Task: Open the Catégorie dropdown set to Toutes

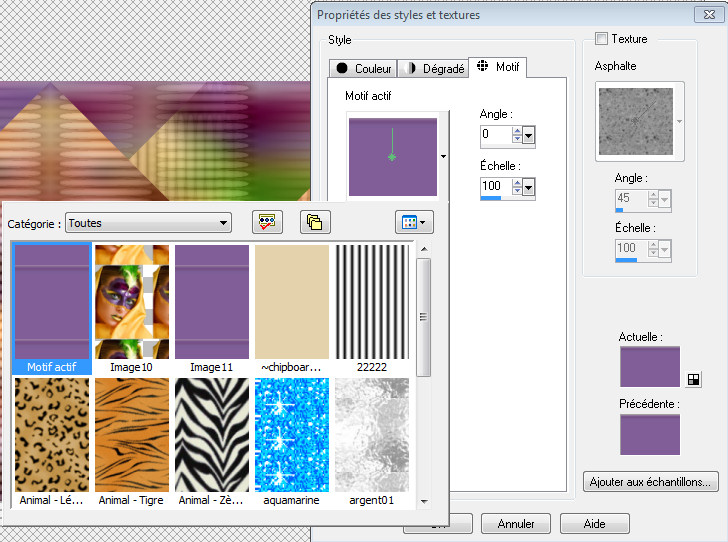Action: [x=150, y=223]
